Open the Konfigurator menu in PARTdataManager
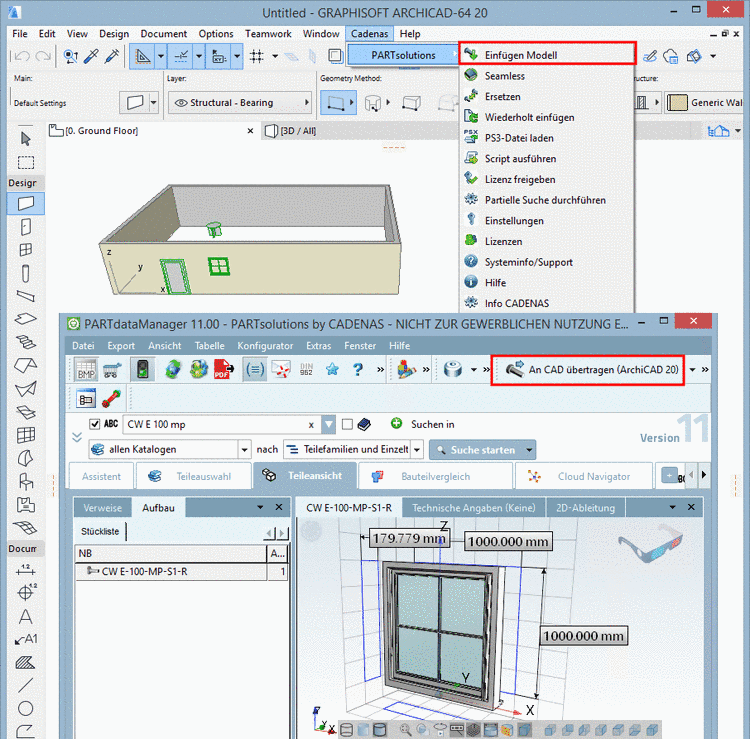Screen dimensions: 750x739 [x=265, y=345]
